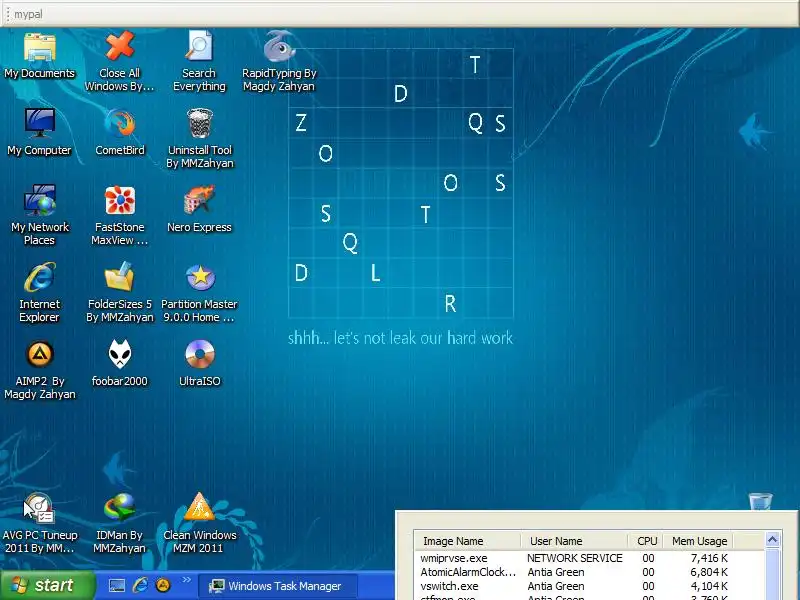The width and height of the screenshot is (800, 600).
Task: Click Show Desktop quick launch icon
Action: point(117,585)
